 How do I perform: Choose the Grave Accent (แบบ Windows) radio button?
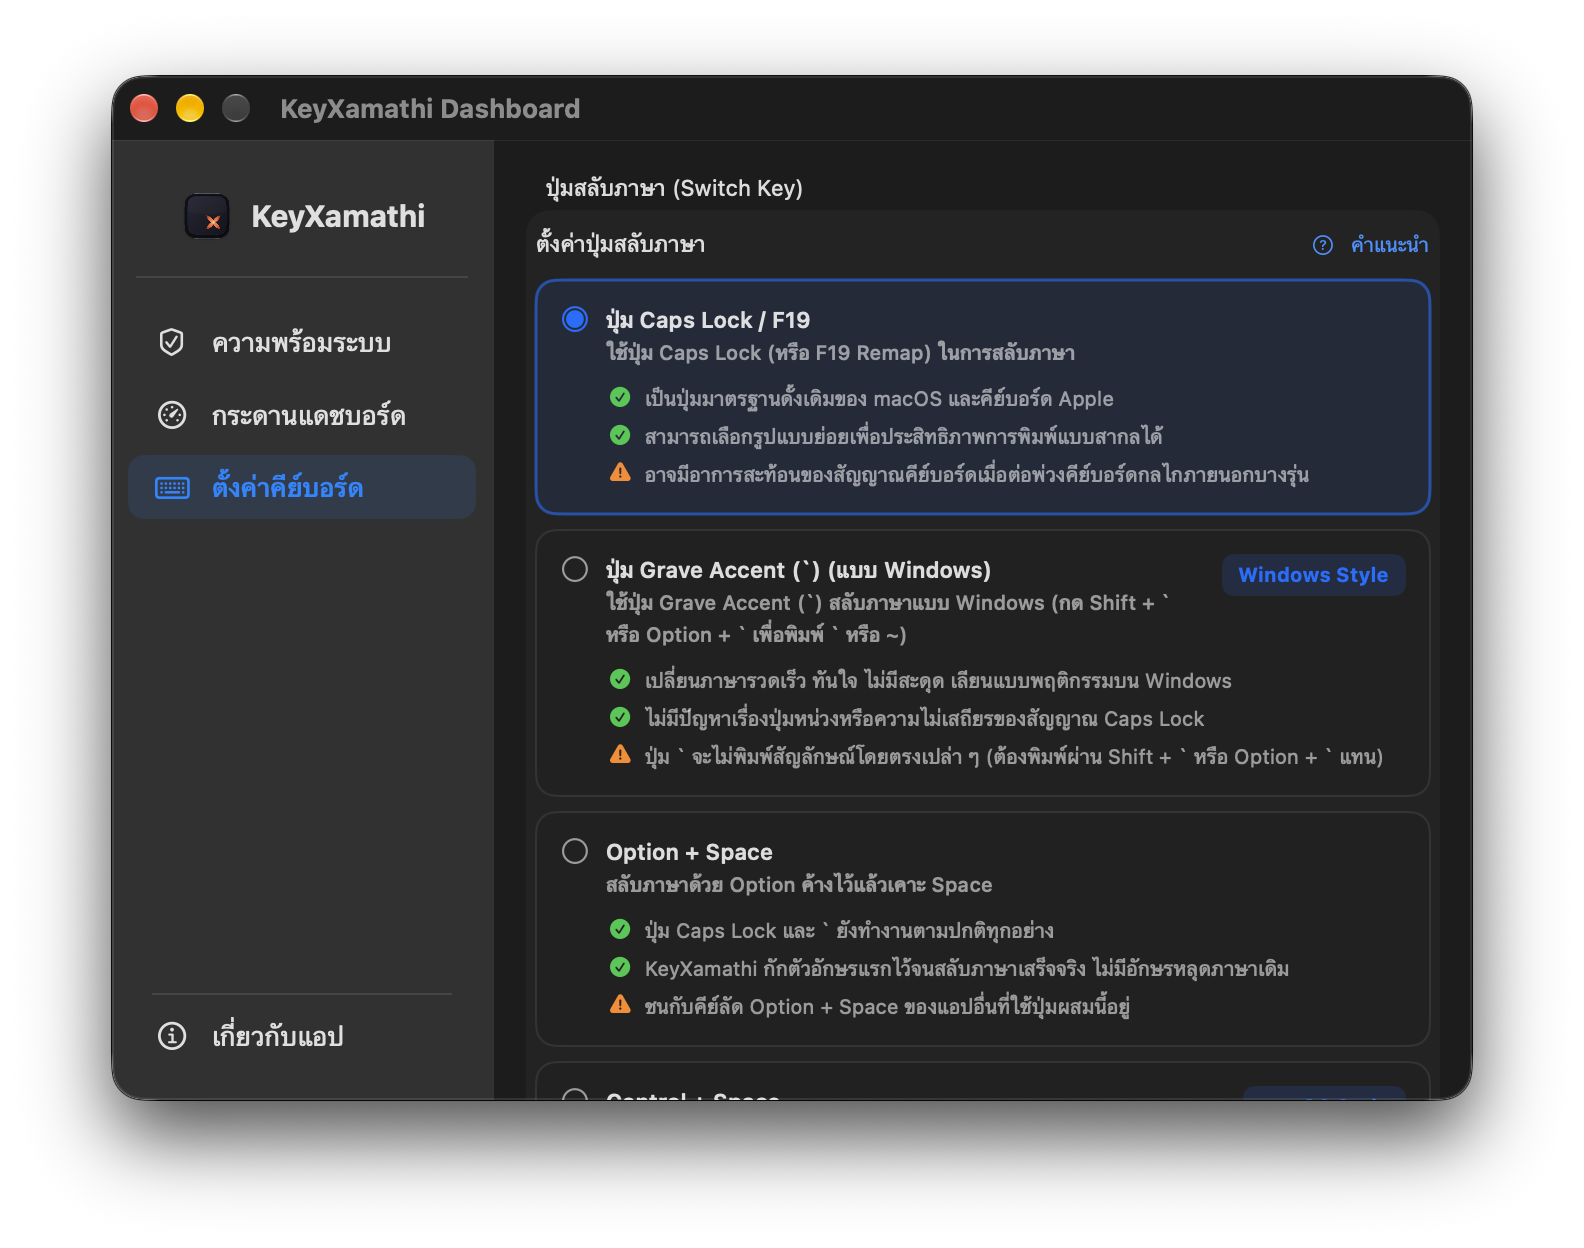tap(575, 569)
